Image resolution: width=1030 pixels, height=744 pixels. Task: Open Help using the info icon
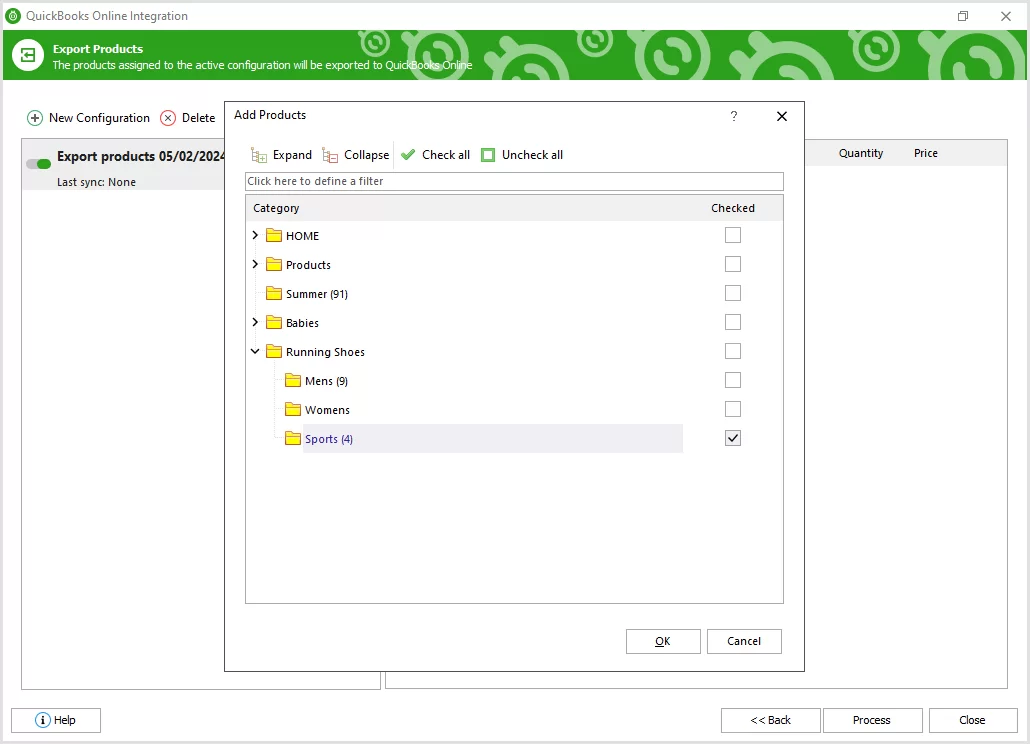42,720
